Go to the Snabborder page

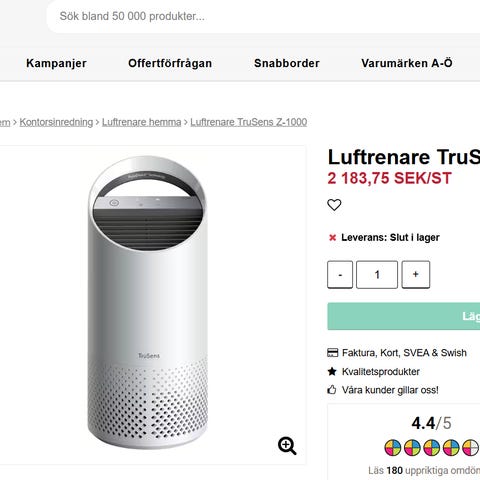(287, 63)
